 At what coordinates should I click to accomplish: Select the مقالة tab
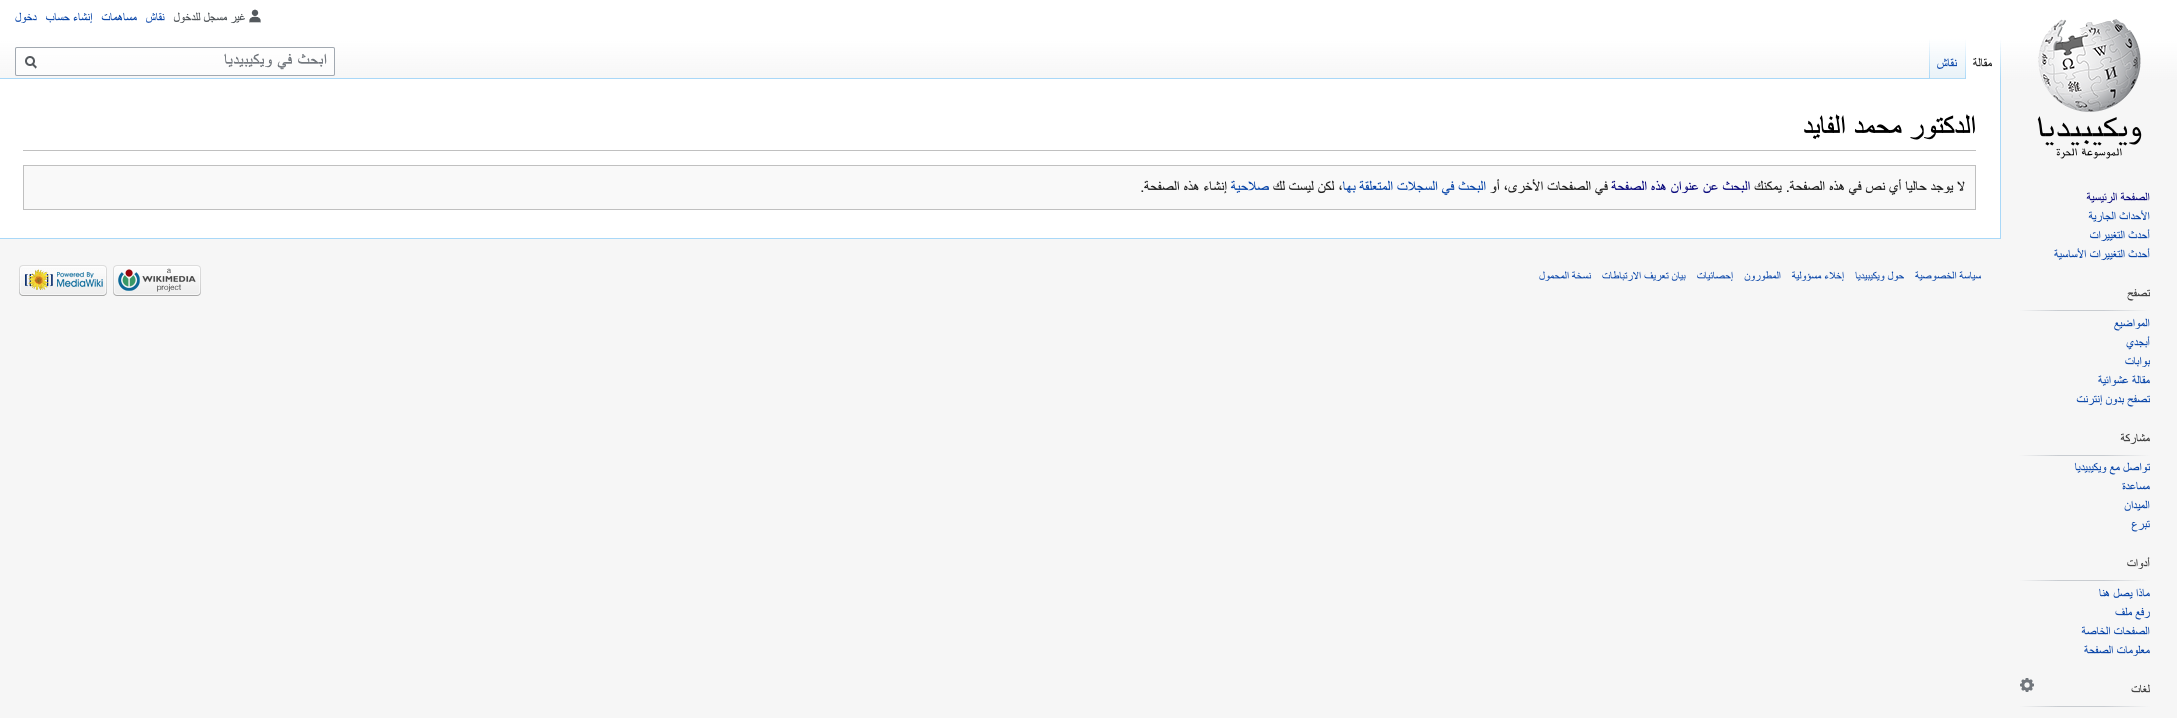pyautogui.click(x=1981, y=63)
